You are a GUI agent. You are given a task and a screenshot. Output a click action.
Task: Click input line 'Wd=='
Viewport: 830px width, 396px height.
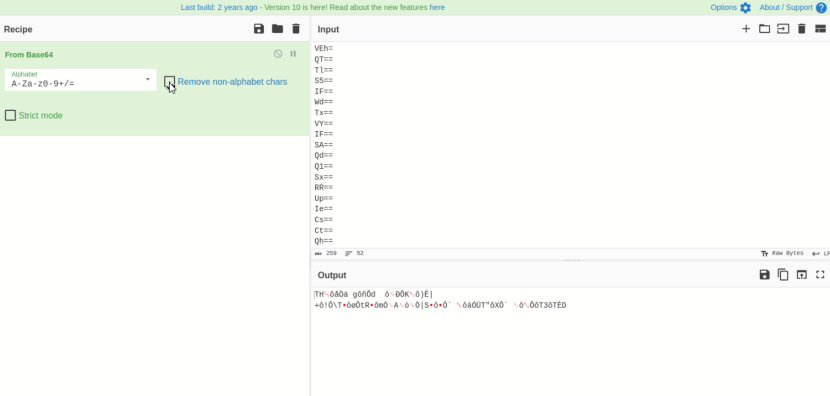click(323, 102)
